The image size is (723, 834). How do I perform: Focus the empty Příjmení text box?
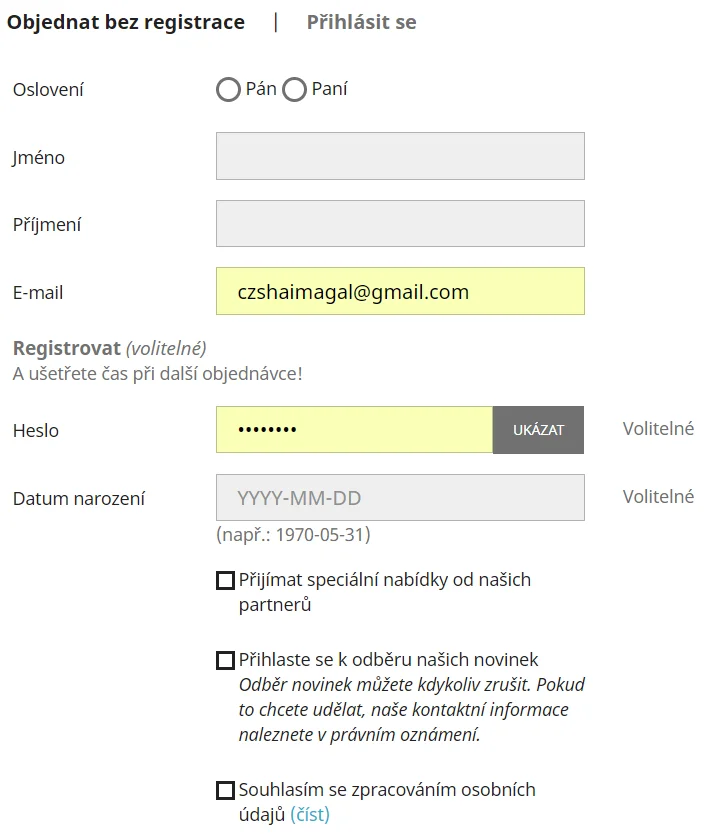pyautogui.click(x=400, y=223)
